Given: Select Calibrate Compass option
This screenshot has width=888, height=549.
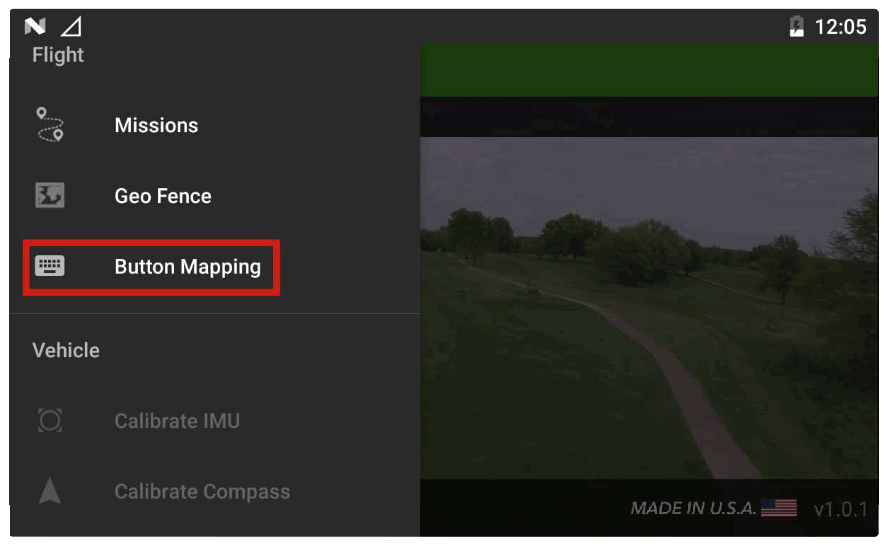Looking at the screenshot, I should [215, 492].
